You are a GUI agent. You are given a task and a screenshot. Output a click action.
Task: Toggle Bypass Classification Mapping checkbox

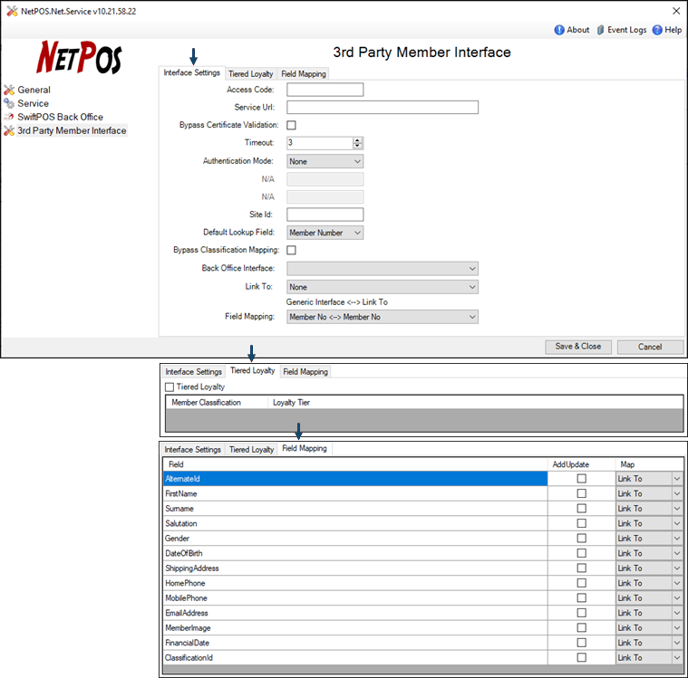point(291,250)
